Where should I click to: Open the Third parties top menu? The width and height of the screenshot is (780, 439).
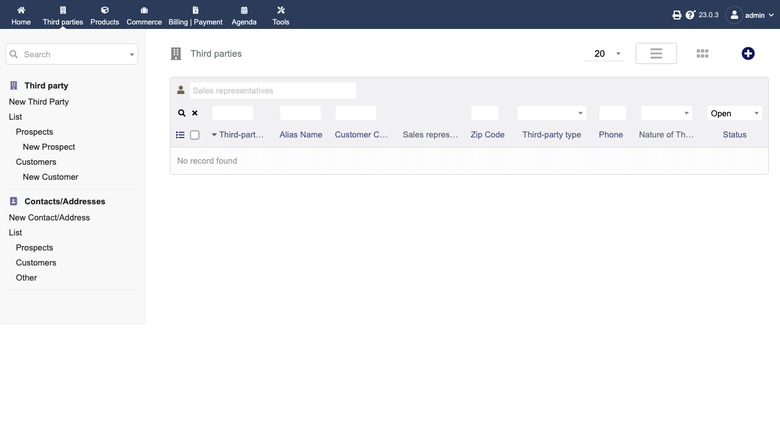coord(63,15)
